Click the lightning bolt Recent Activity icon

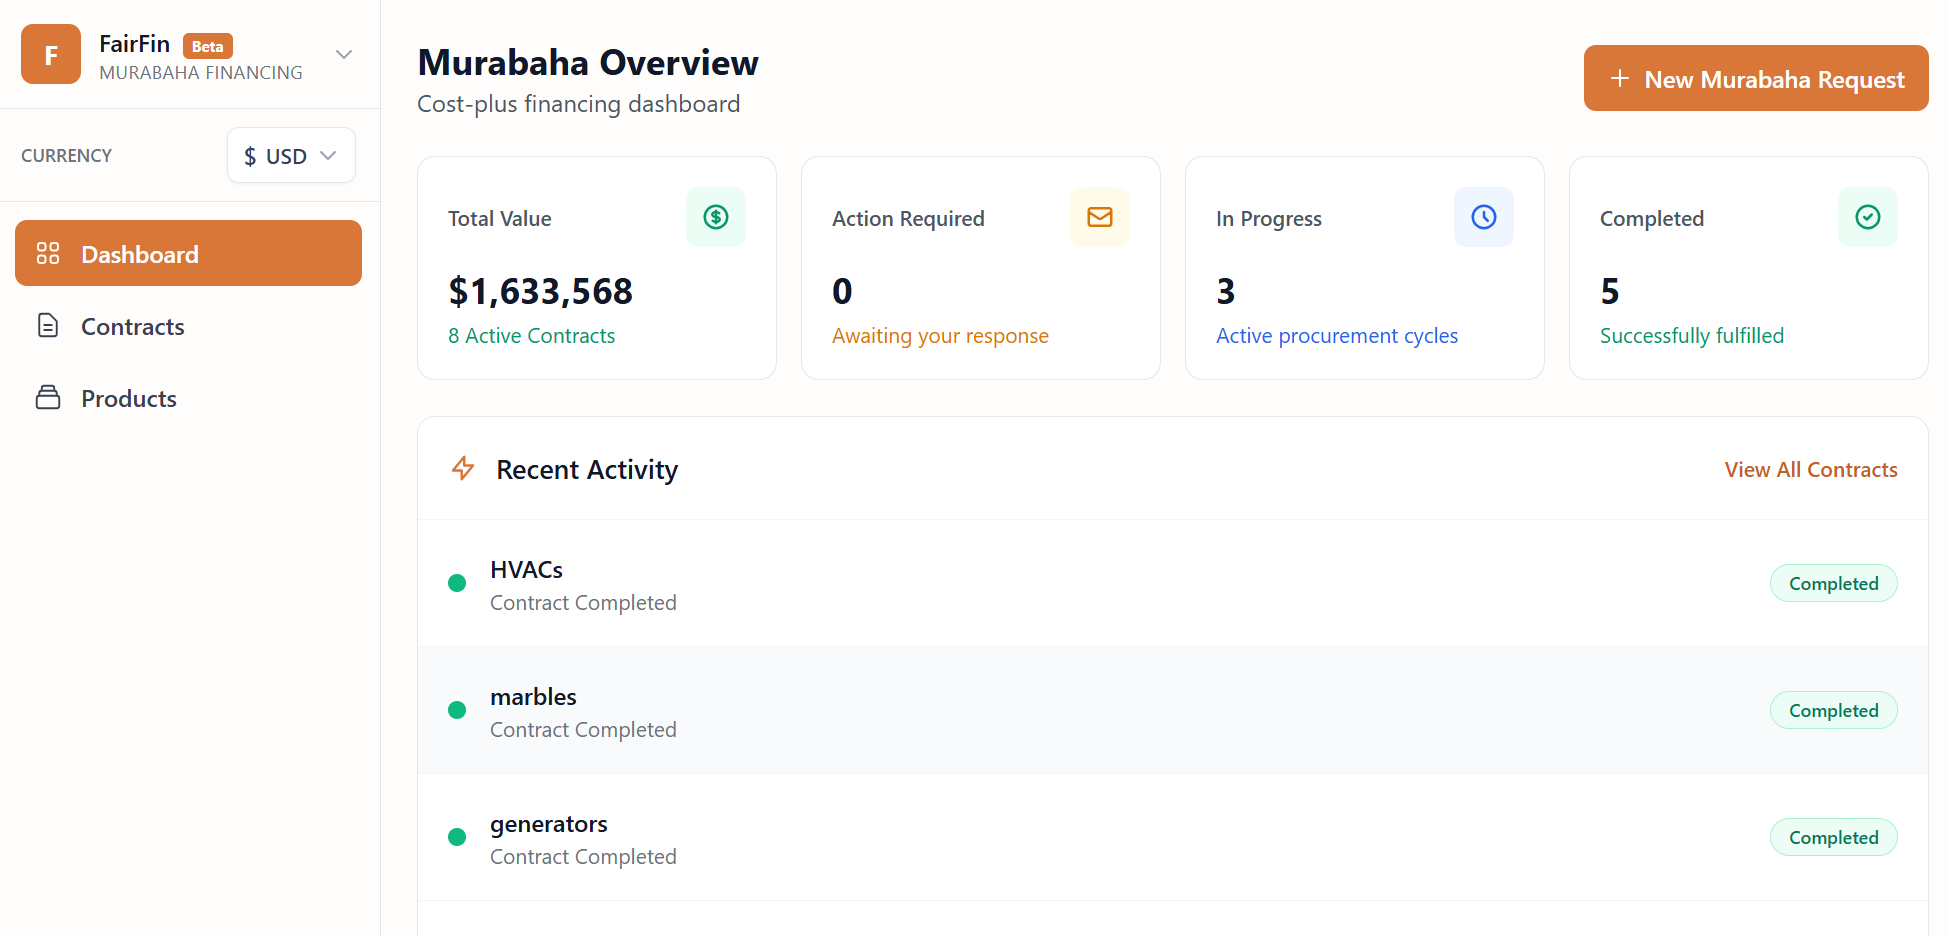tap(463, 468)
